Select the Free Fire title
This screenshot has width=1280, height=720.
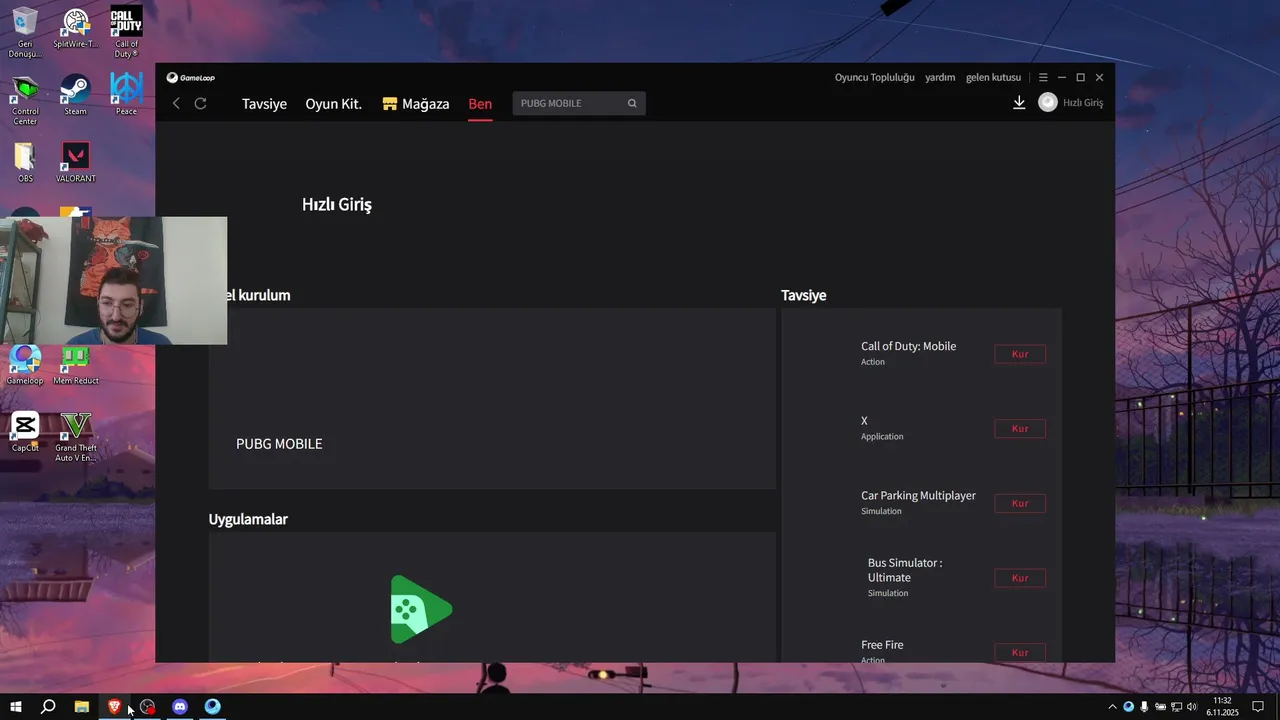click(x=882, y=645)
